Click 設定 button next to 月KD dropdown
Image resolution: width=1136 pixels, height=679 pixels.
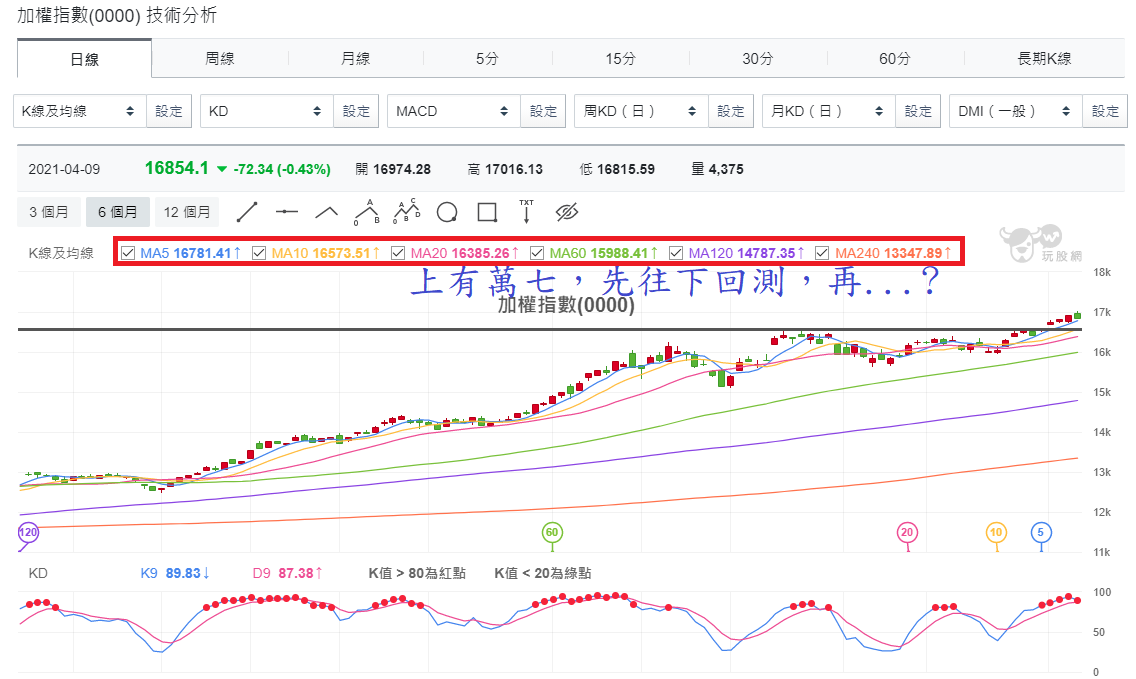(x=918, y=111)
